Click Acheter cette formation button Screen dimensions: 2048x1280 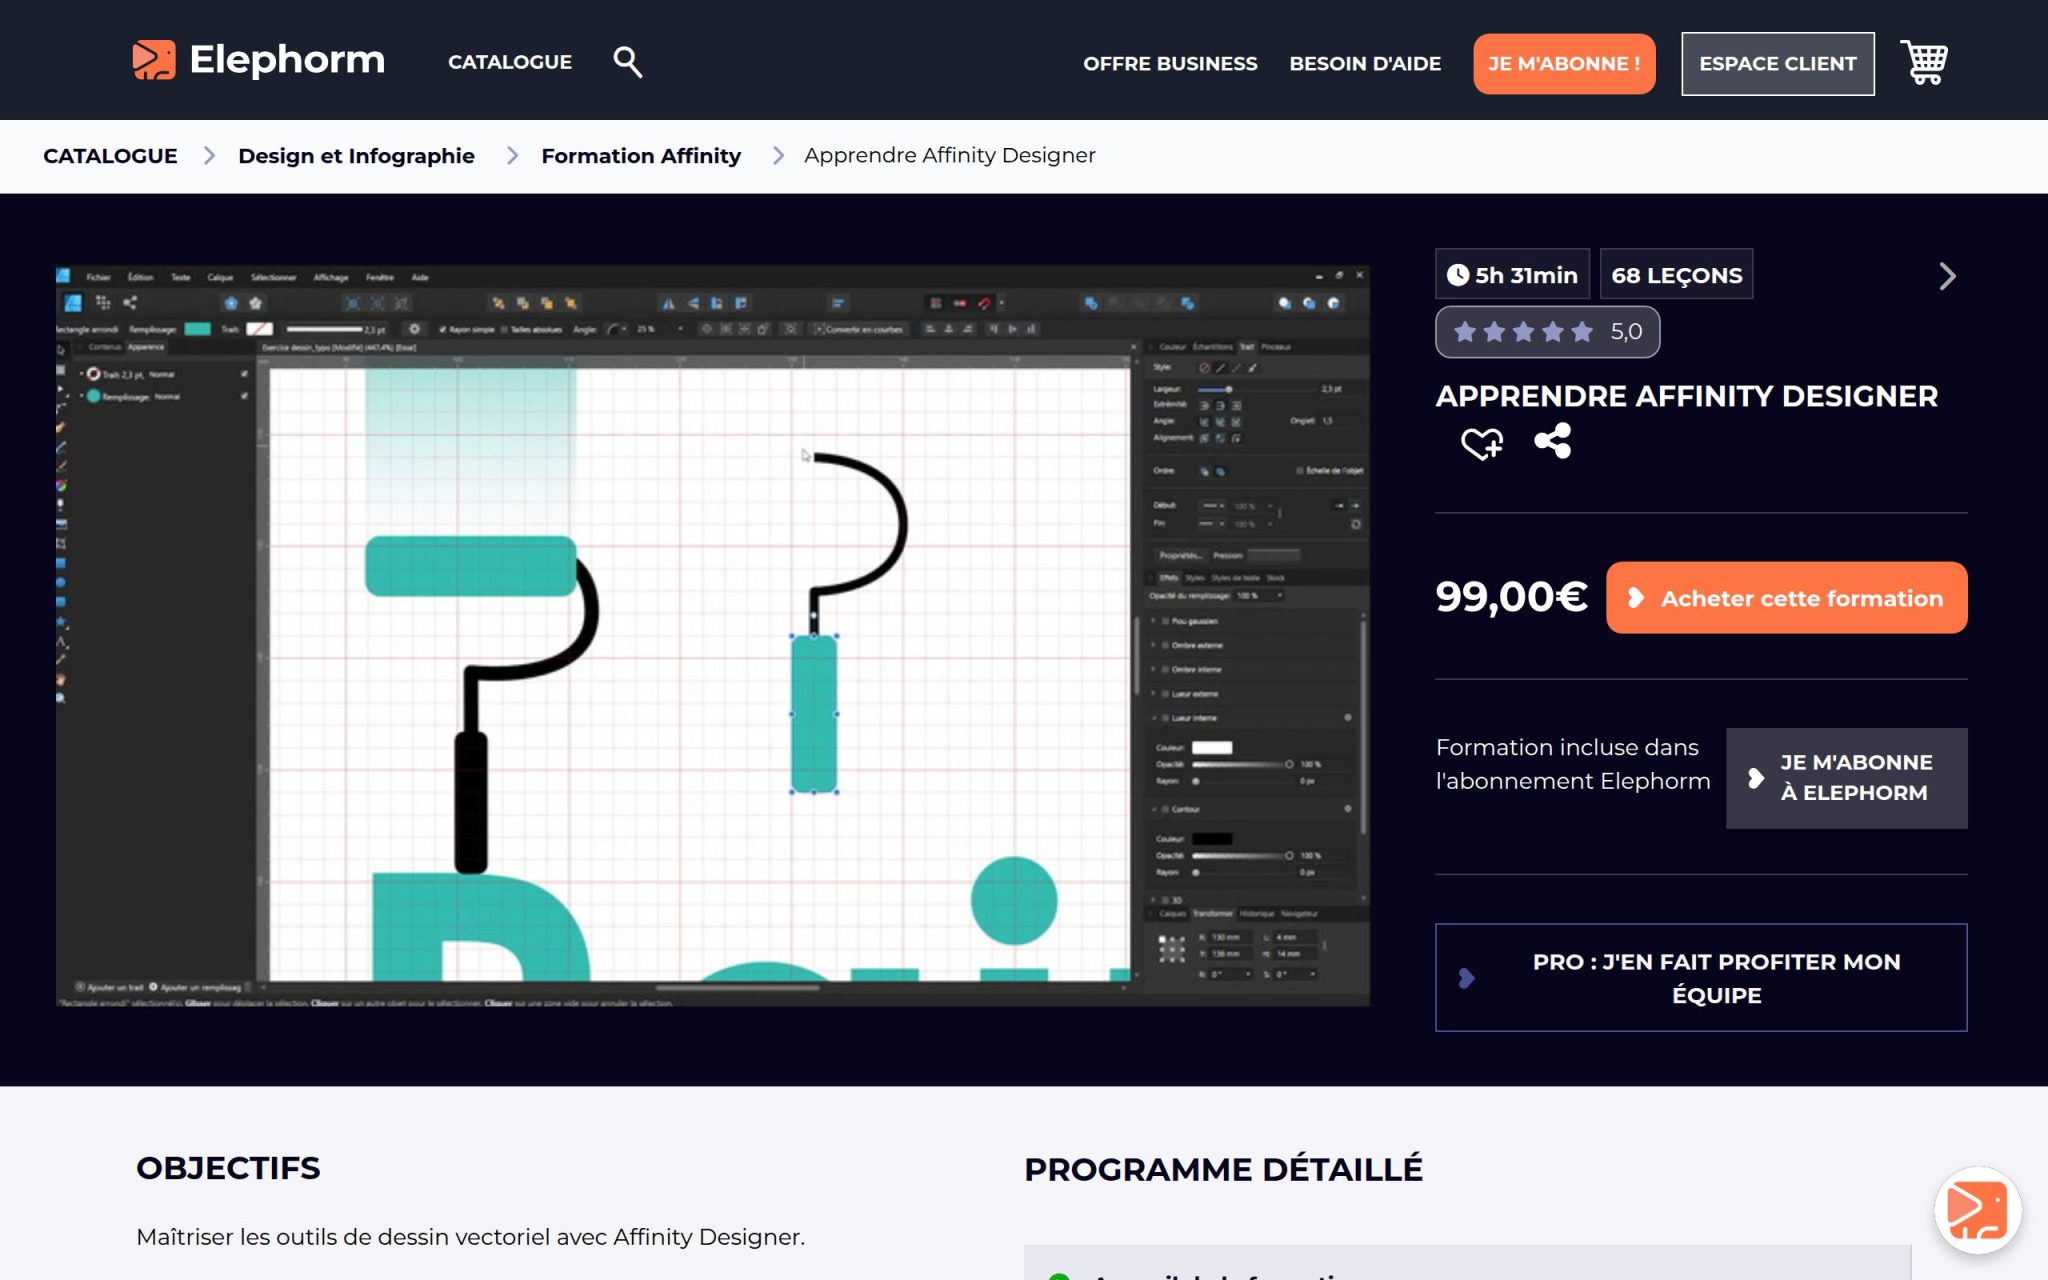point(1787,598)
